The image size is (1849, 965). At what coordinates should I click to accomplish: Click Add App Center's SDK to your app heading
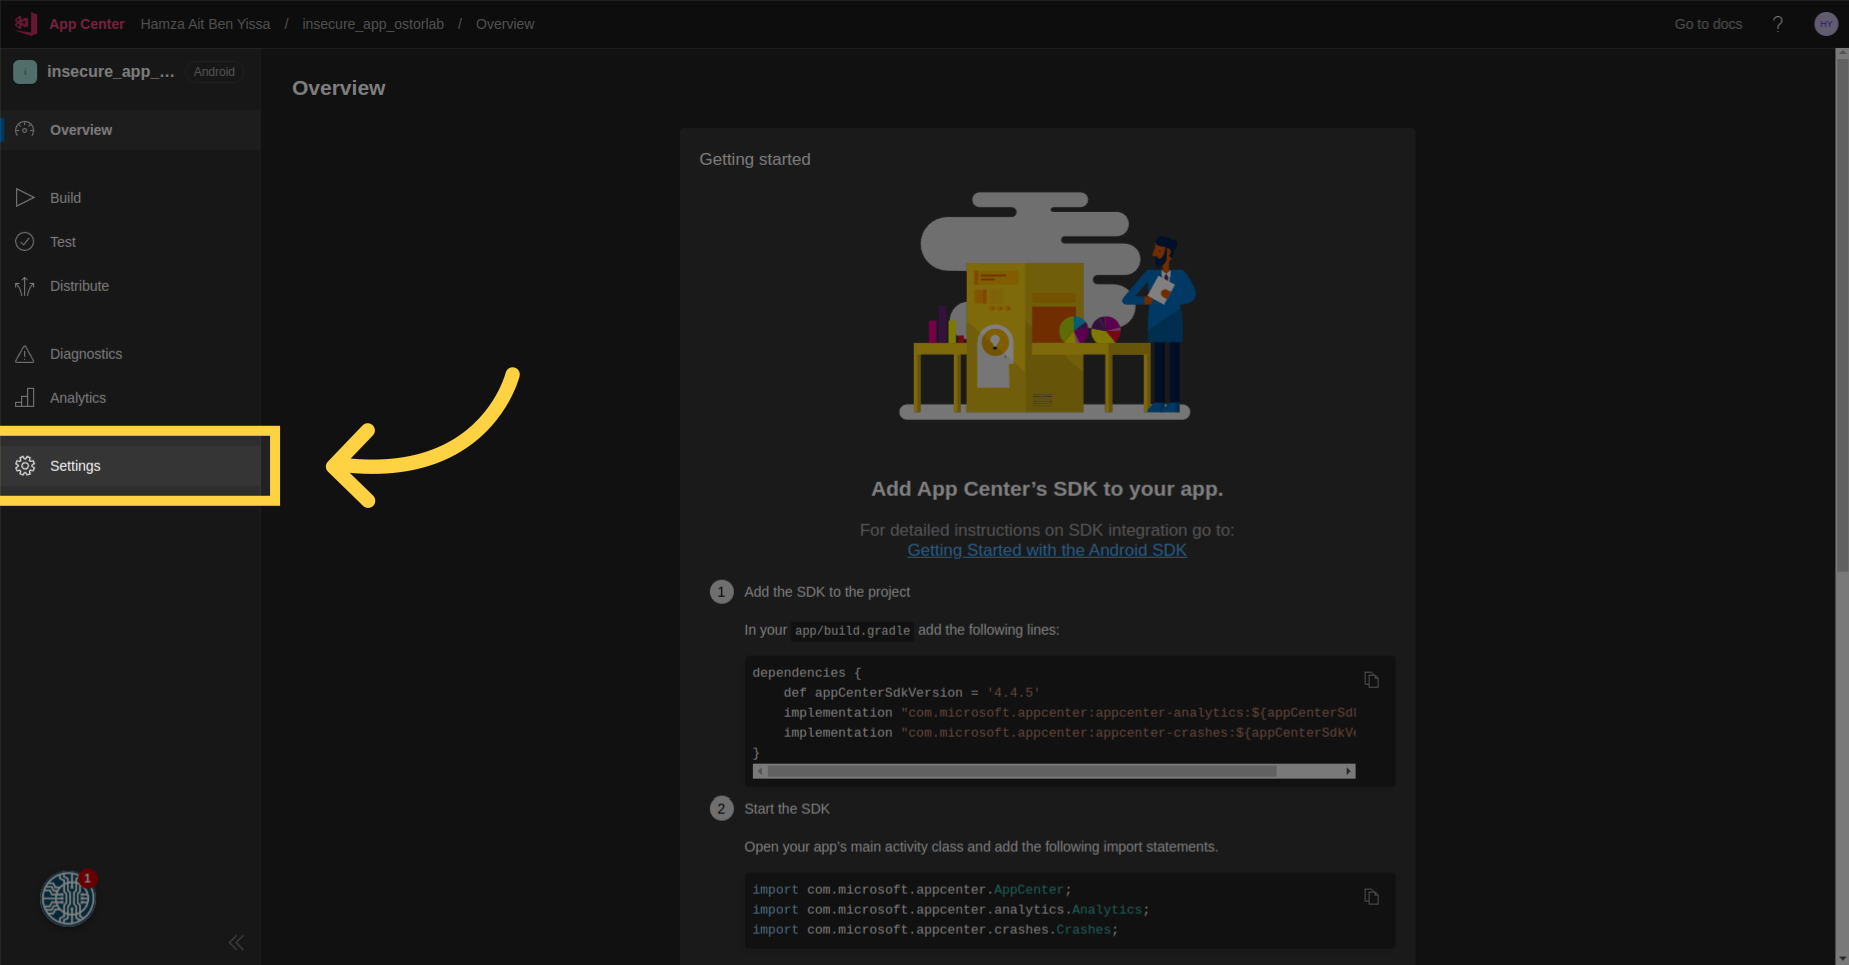(1047, 489)
